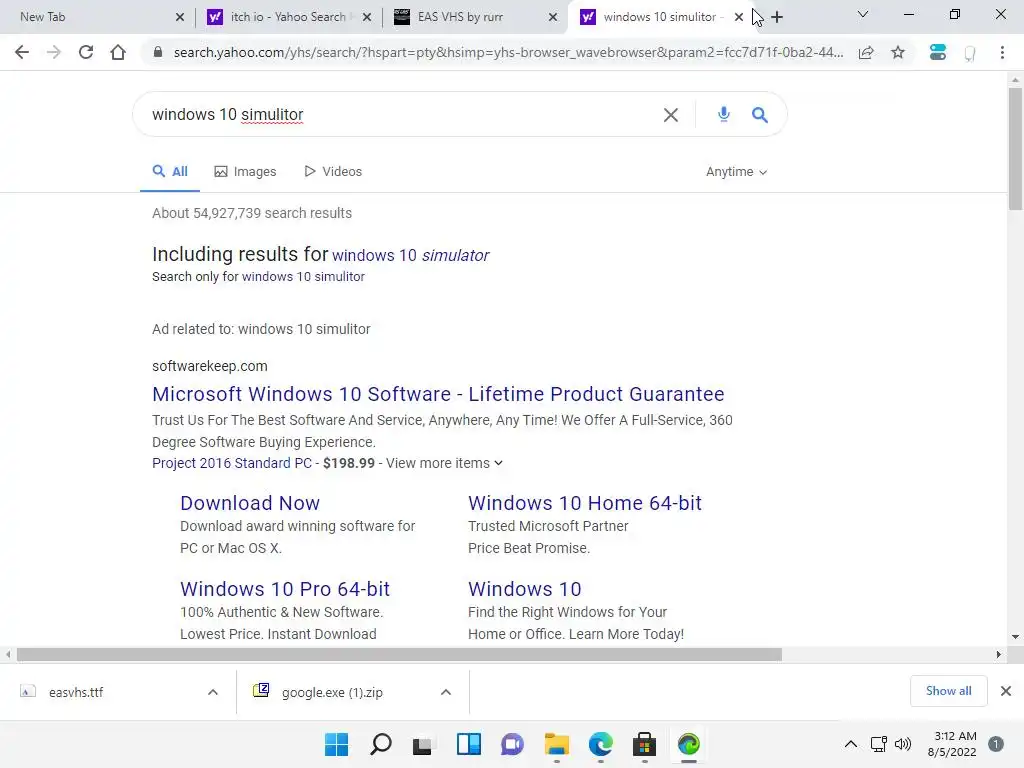
Task: Bookmark this page with the star
Action: (898, 52)
